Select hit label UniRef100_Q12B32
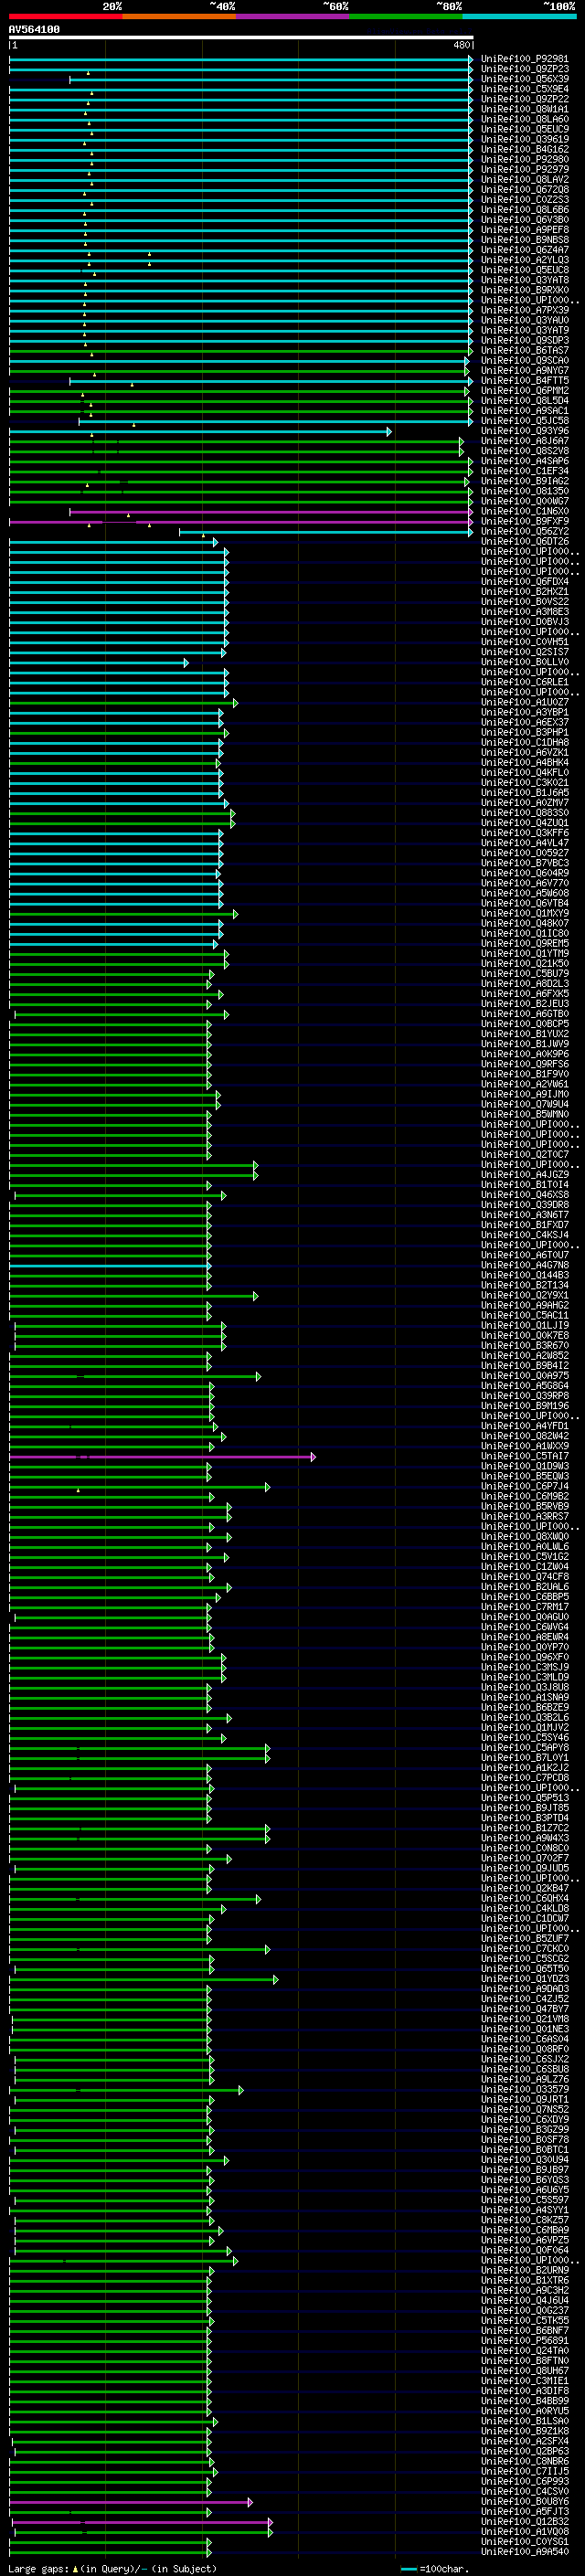 click(525, 2521)
